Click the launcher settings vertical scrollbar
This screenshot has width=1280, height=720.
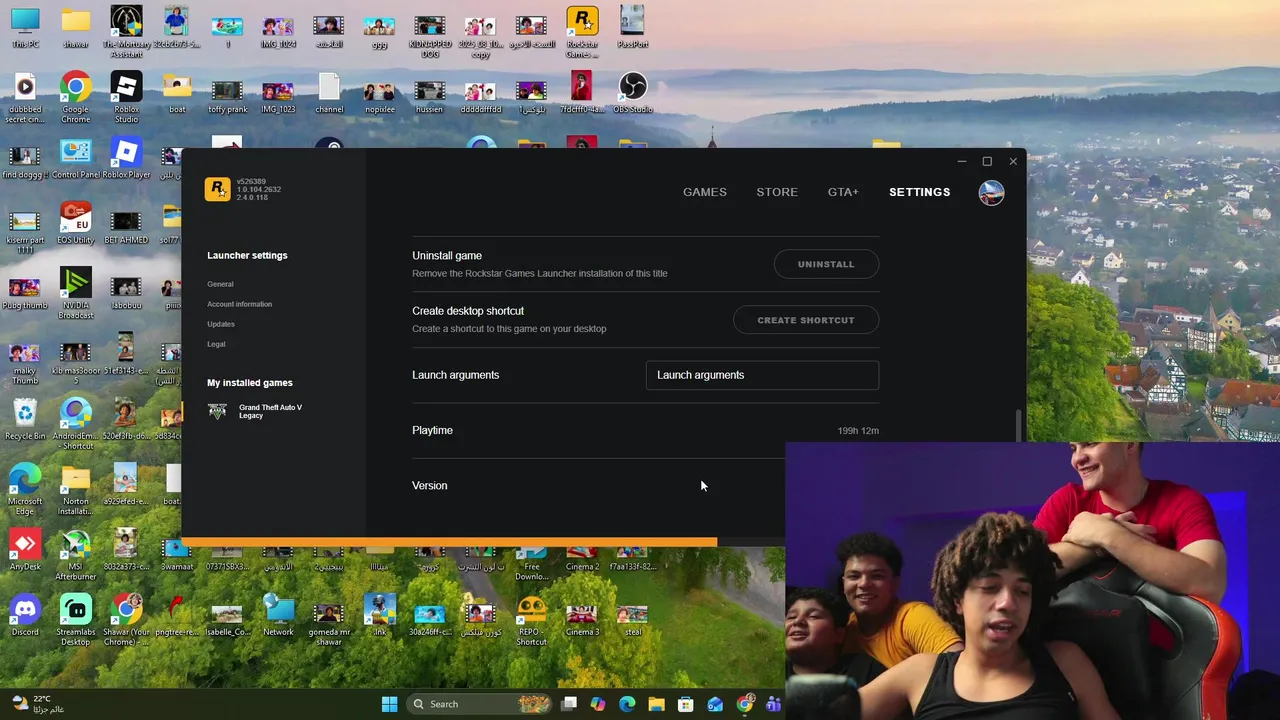tap(1019, 424)
